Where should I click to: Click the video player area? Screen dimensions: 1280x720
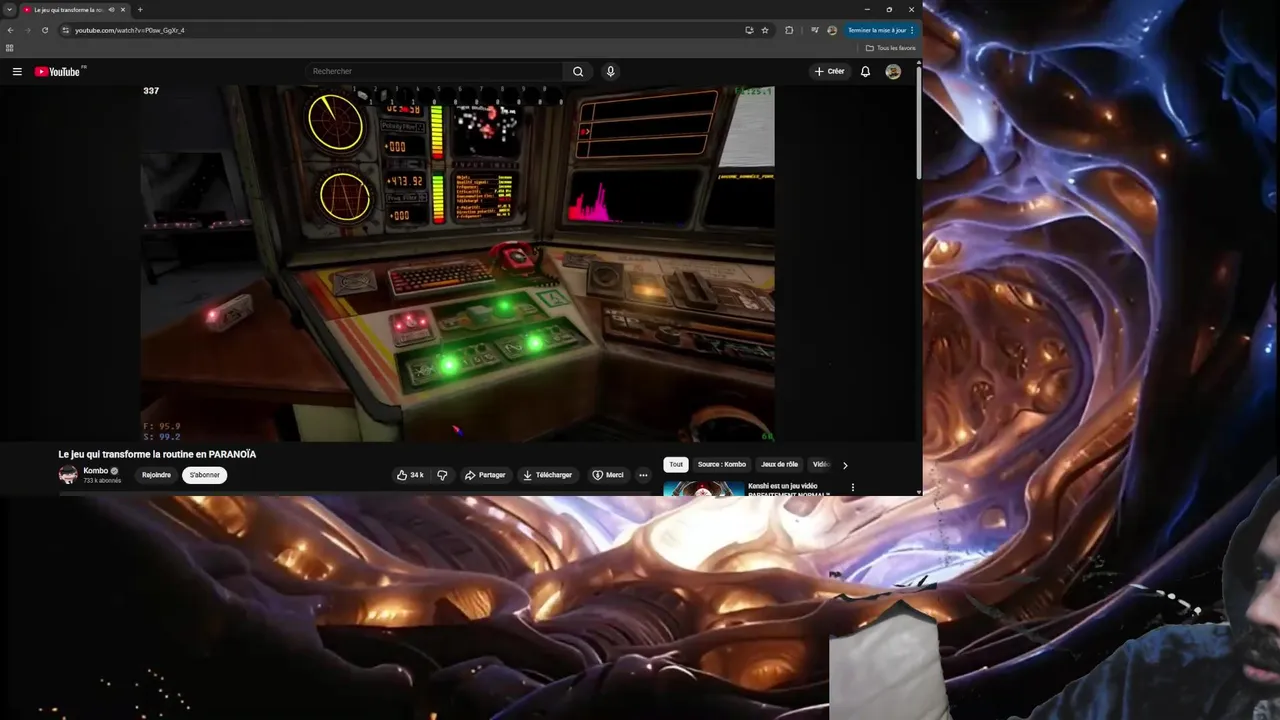pyautogui.click(x=458, y=263)
